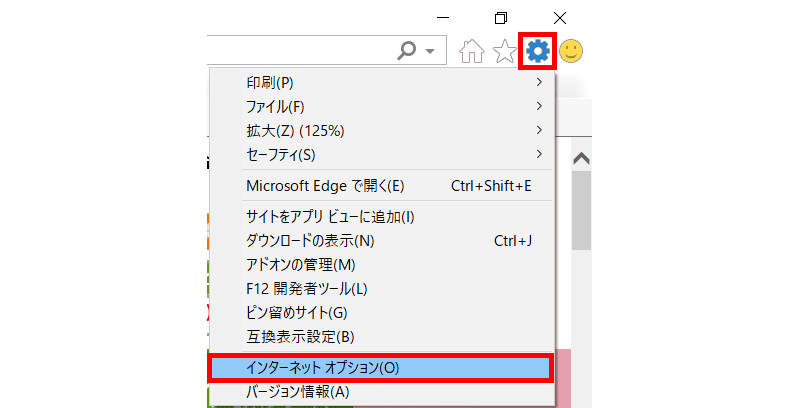This screenshot has height=408, width=800.
Task: Click the search magnifier icon
Action: [407, 50]
